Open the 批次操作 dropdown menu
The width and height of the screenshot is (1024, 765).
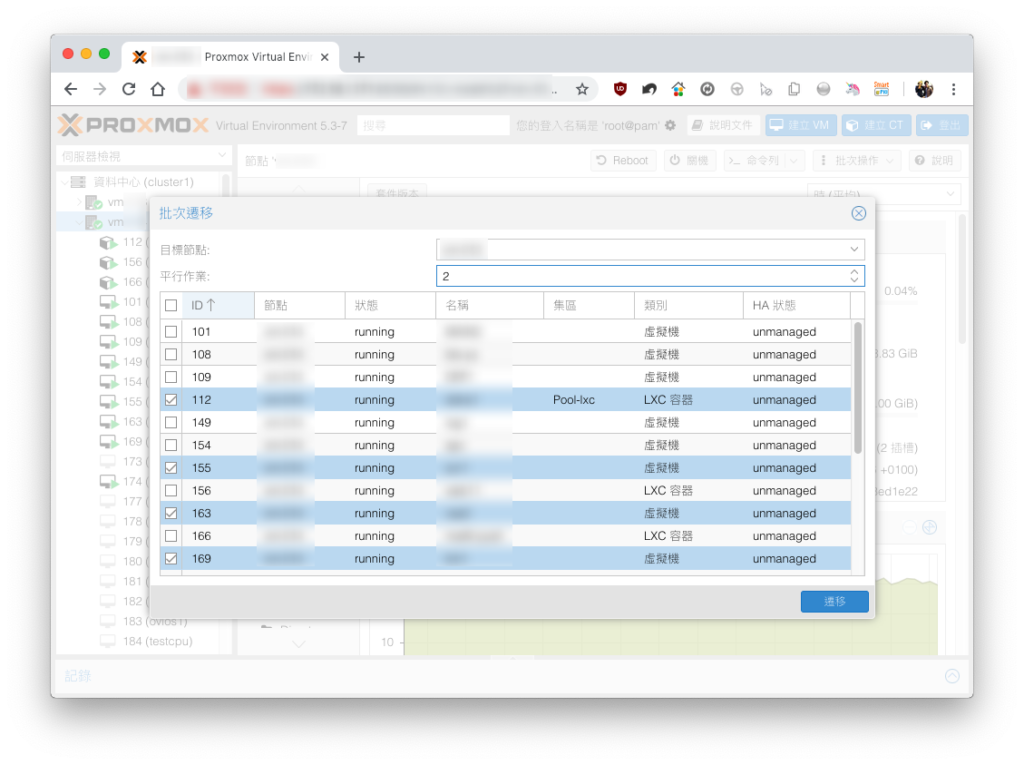[857, 161]
